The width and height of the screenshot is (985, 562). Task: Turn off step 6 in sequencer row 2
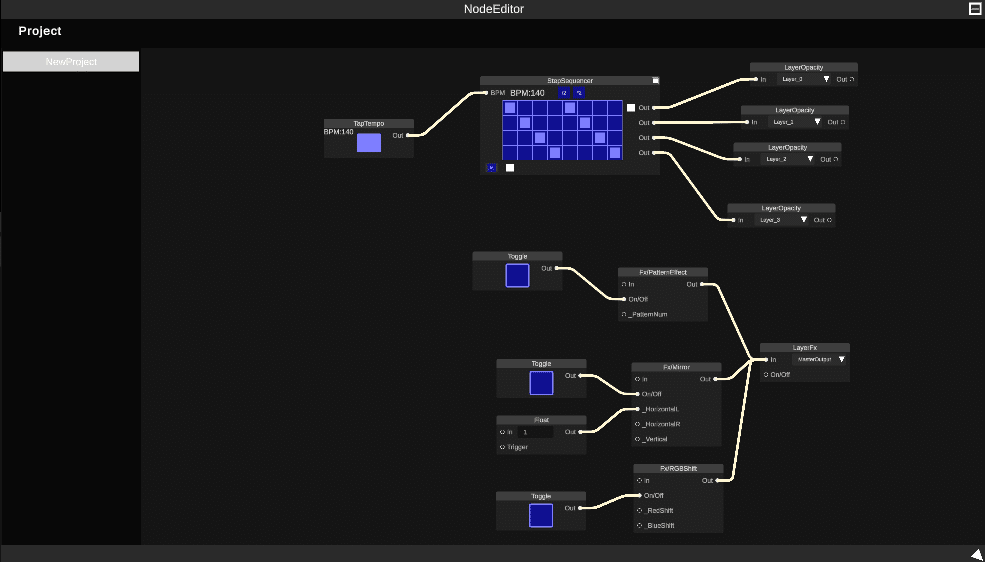click(x=585, y=122)
